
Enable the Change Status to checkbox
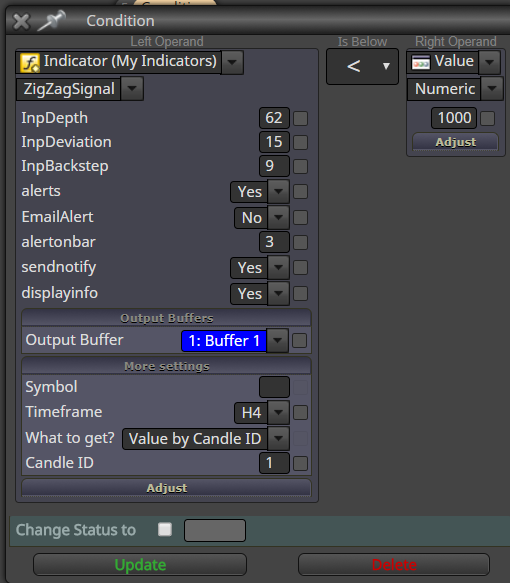[x=165, y=529]
